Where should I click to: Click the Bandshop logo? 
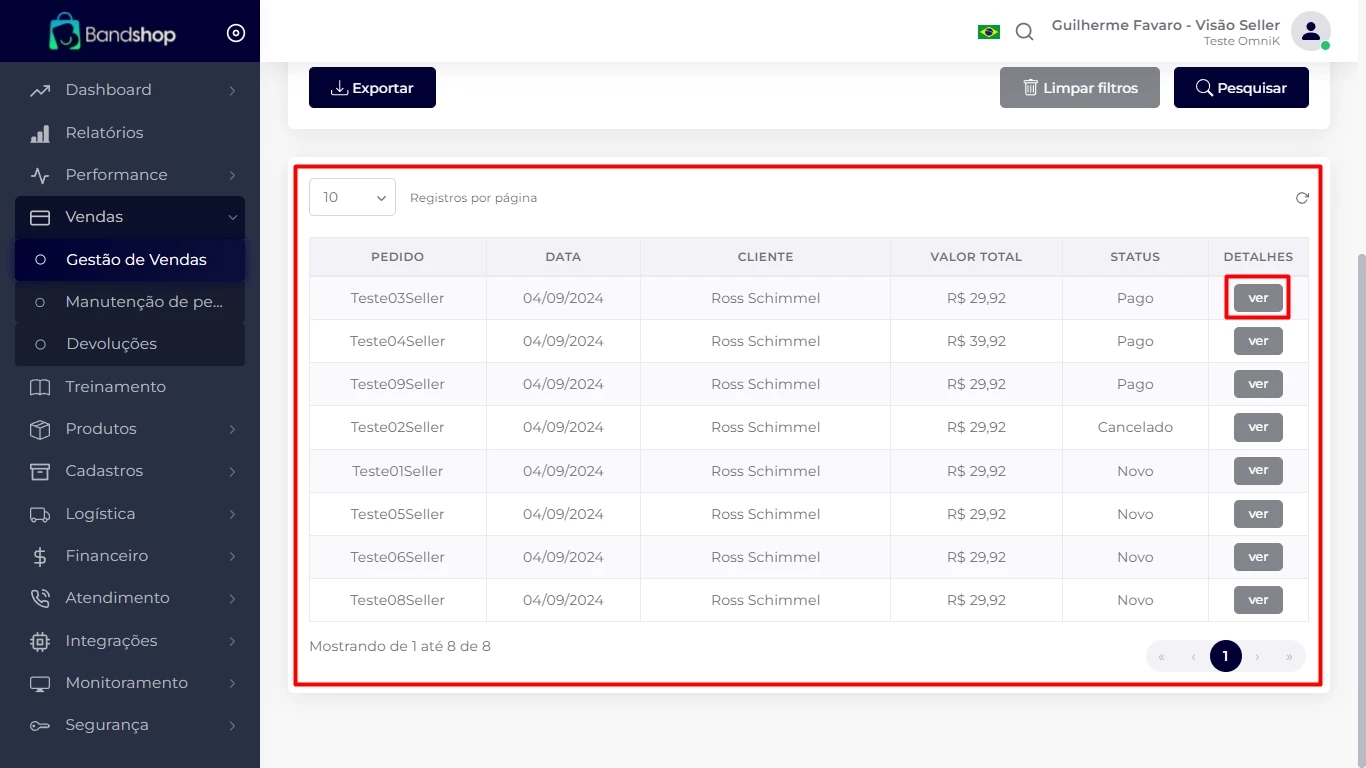click(112, 33)
